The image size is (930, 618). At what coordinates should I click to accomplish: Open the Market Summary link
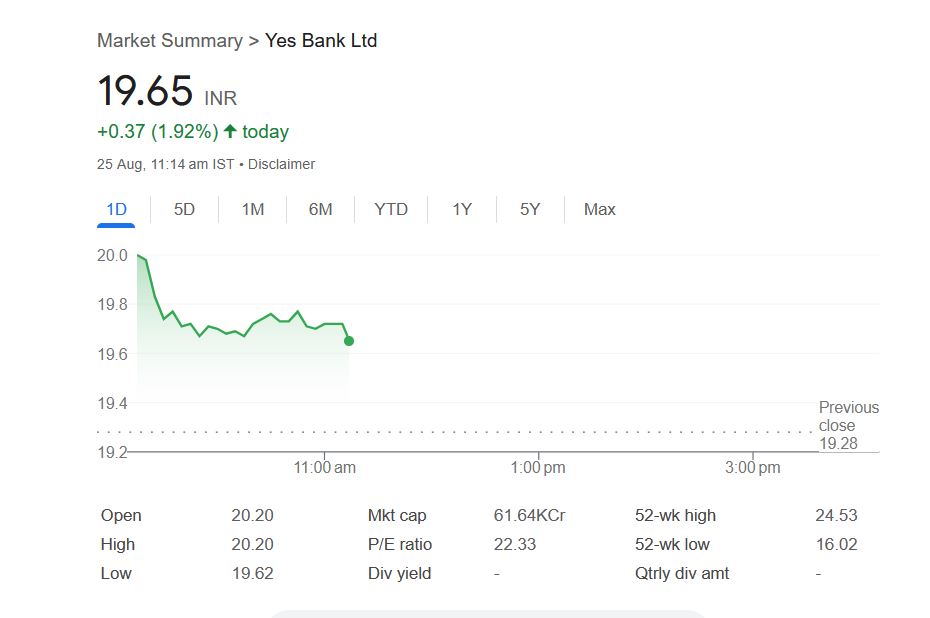click(x=170, y=41)
